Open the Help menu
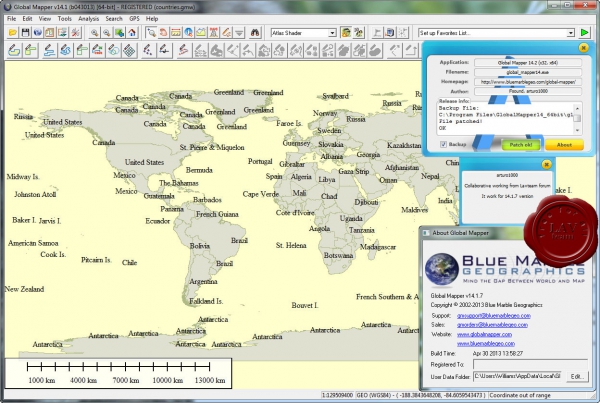This screenshot has width=600, height=403. (x=152, y=19)
